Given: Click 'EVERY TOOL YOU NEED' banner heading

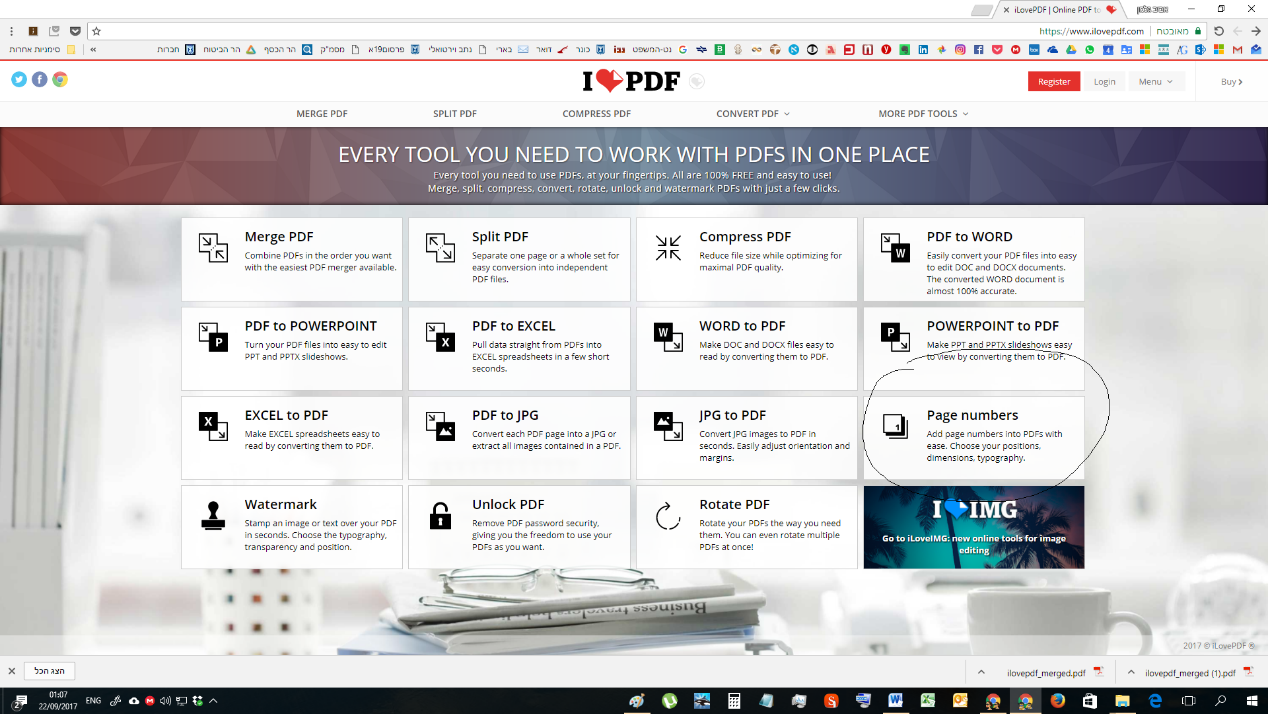Looking at the screenshot, I should tap(634, 155).
